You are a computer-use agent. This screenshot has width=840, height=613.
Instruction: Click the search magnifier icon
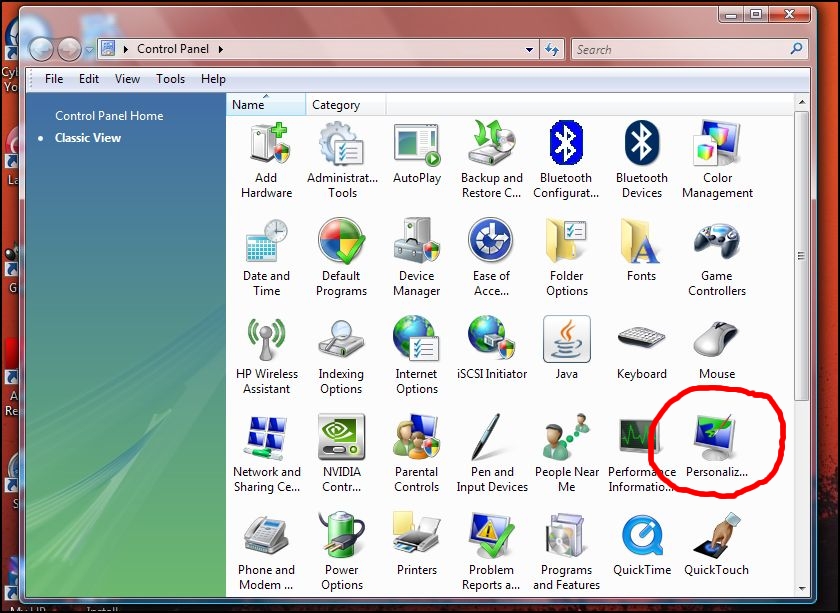tap(797, 49)
